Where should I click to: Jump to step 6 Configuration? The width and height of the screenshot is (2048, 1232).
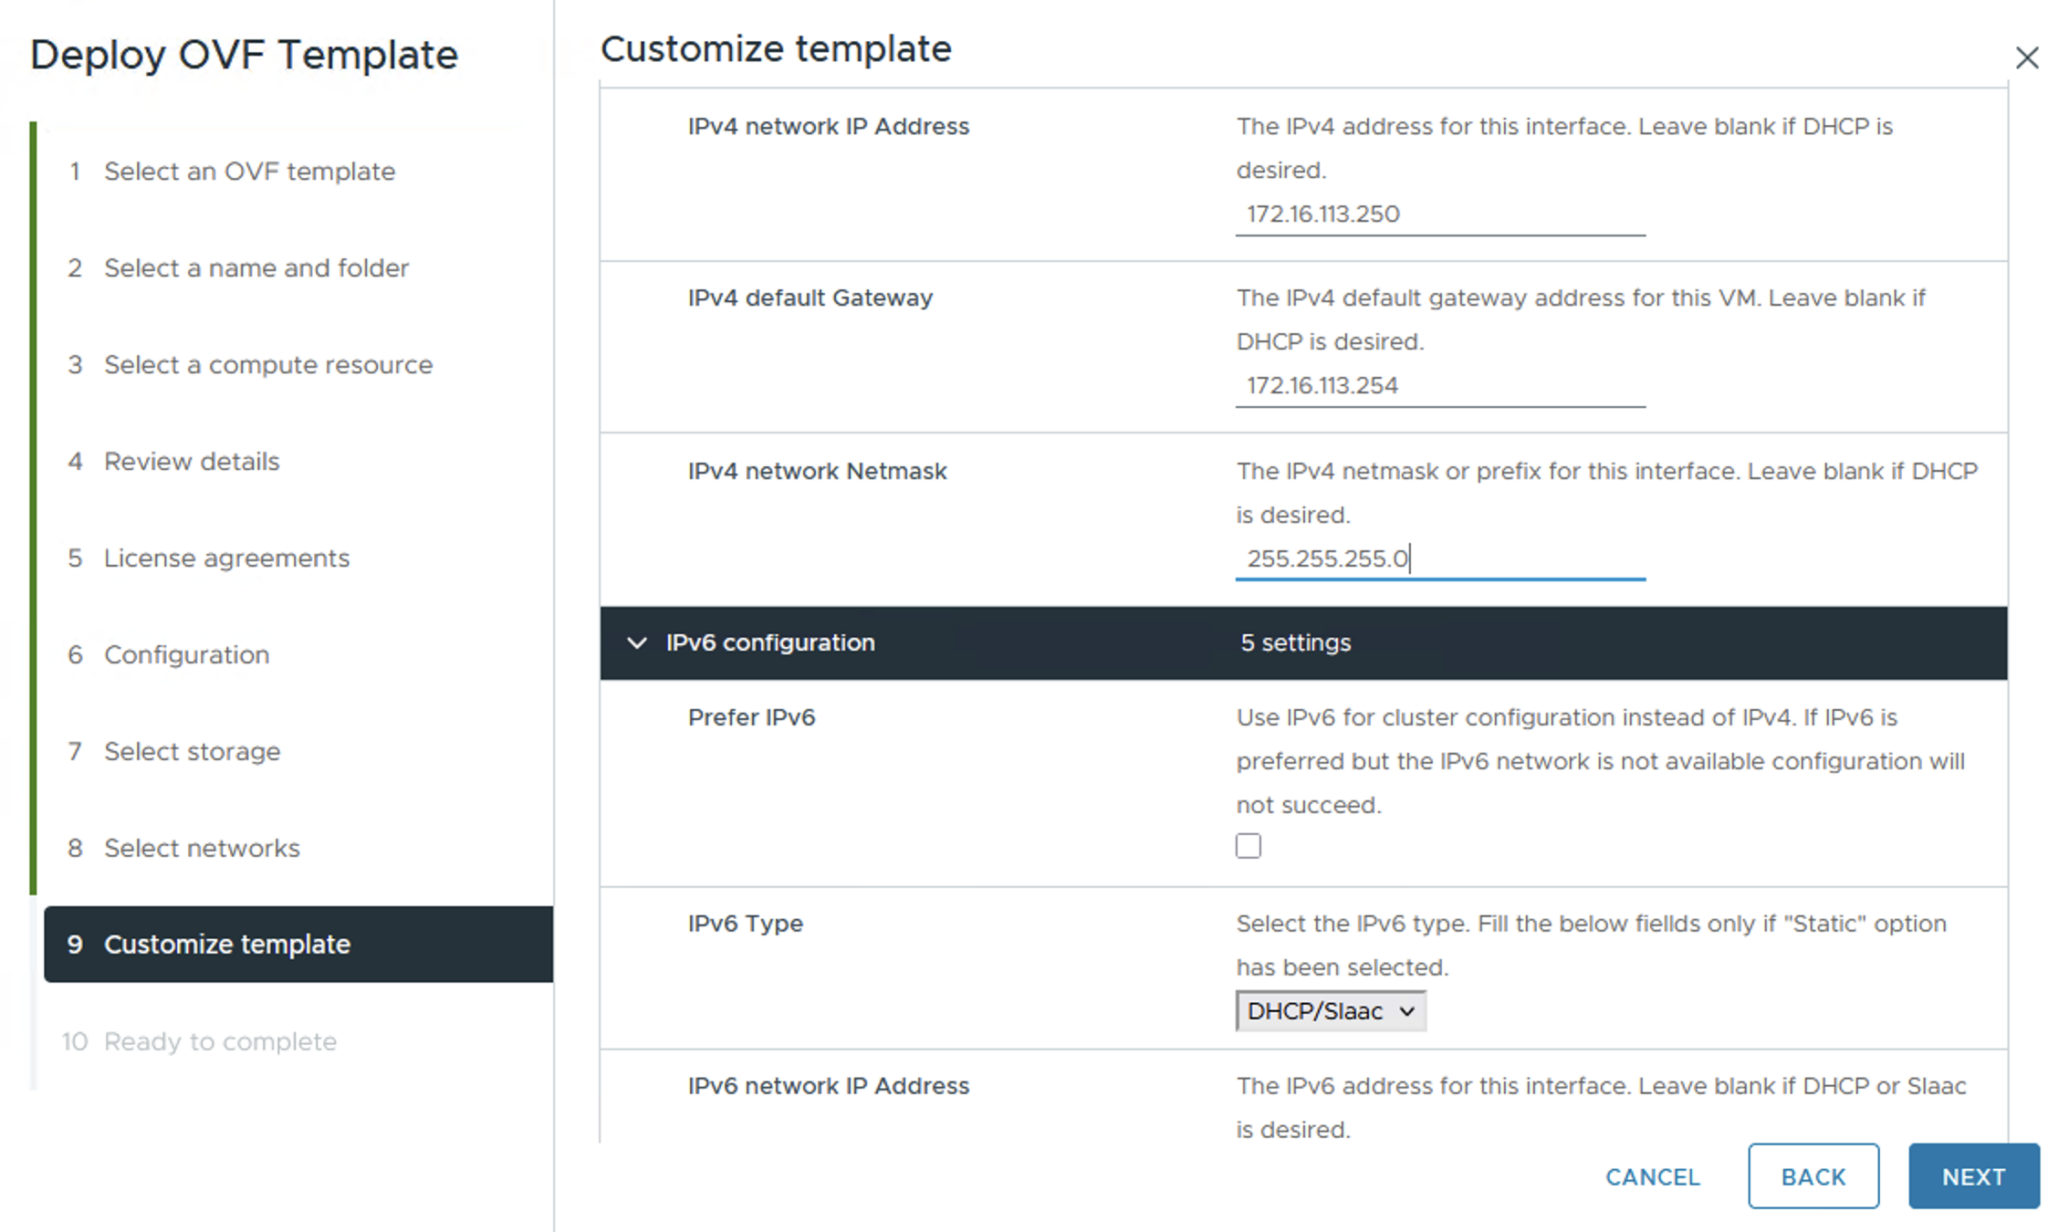[x=187, y=655]
